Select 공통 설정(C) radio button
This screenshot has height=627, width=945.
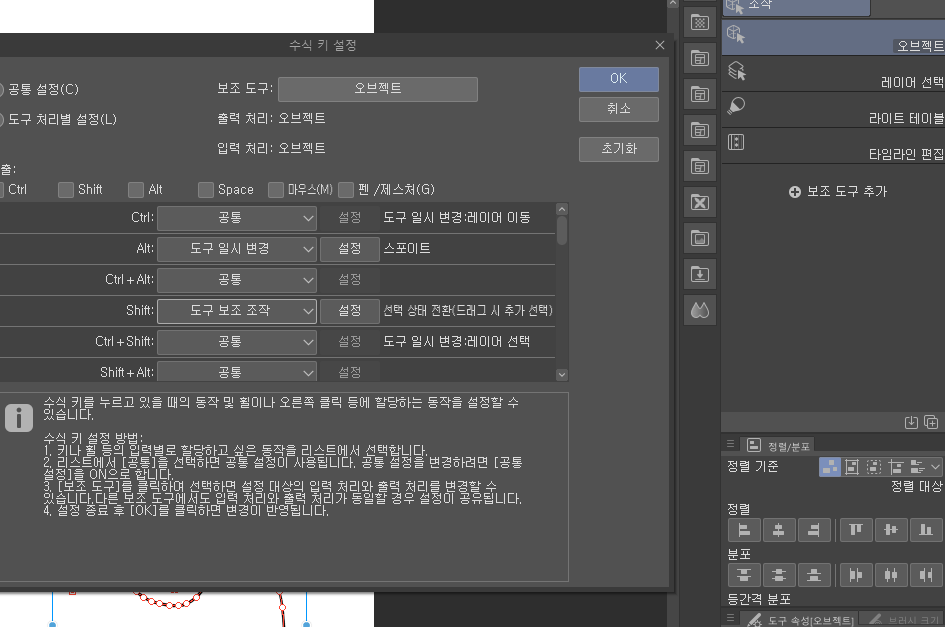pos(1,90)
